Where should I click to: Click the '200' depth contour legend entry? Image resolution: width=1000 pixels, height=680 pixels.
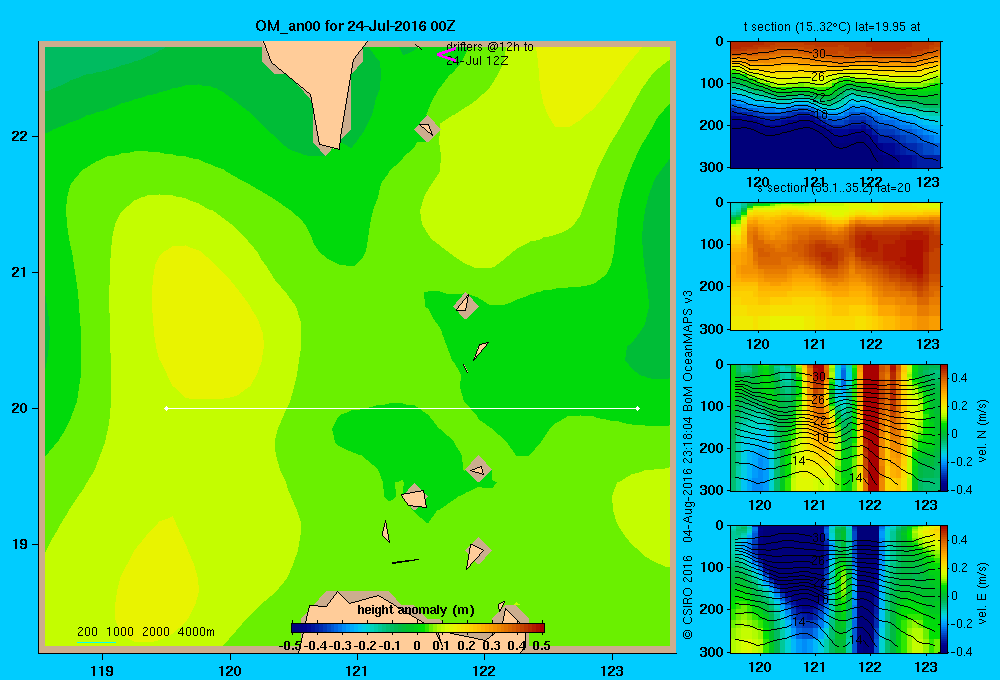click(87, 632)
